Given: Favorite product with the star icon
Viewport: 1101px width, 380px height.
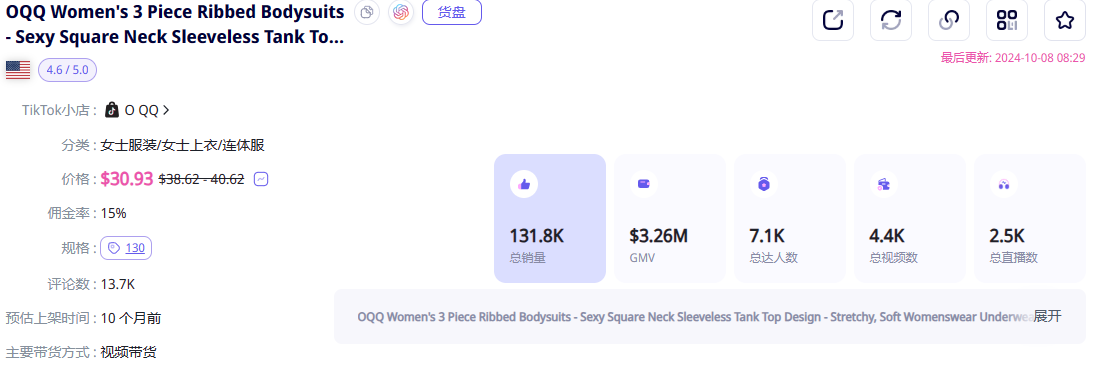Looking at the screenshot, I should [1064, 20].
